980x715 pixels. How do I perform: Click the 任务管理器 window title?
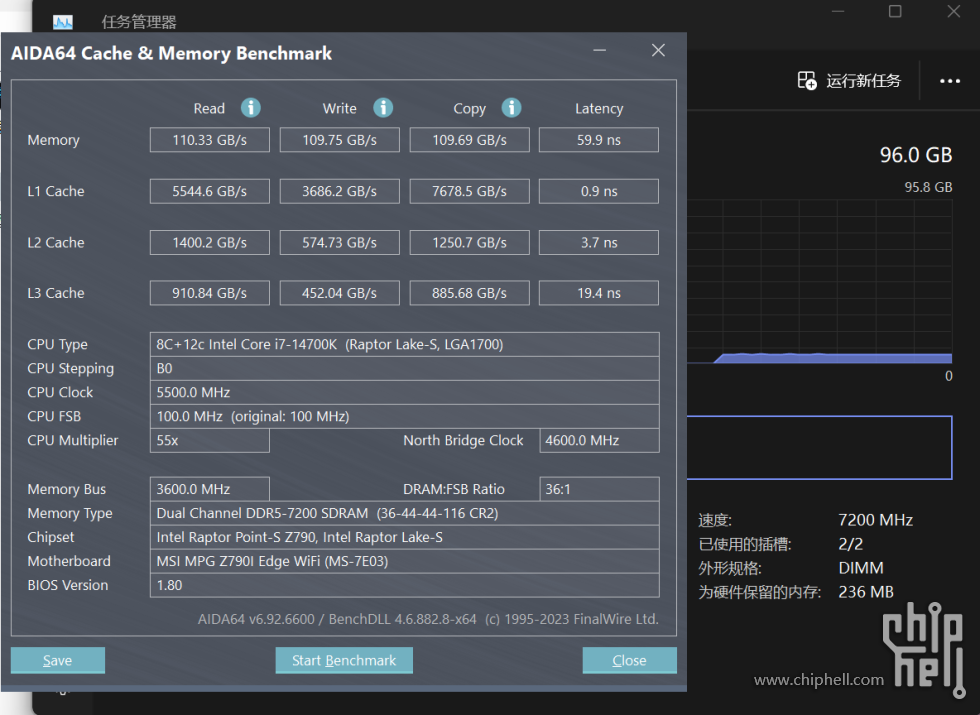(x=139, y=22)
